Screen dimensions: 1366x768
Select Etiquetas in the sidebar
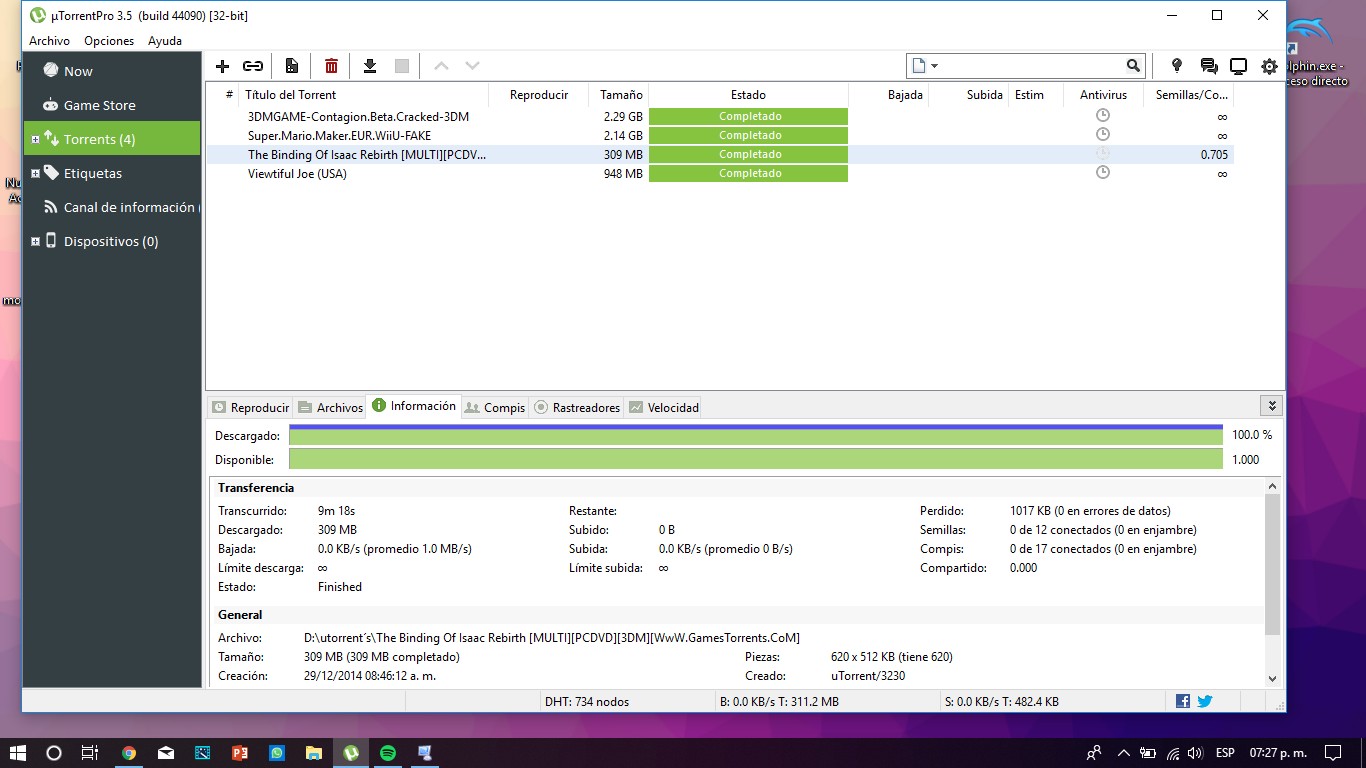pos(112,173)
